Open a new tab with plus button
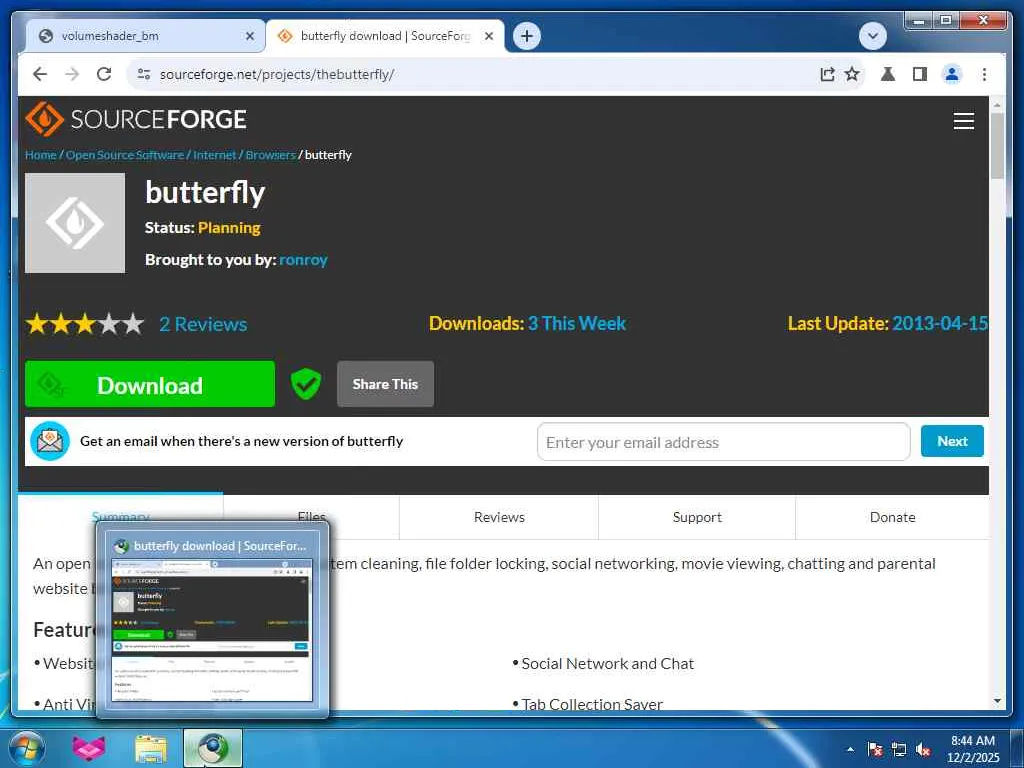Image resolution: width=1024 pixels, height=768 pixels. tap(527, 36)
